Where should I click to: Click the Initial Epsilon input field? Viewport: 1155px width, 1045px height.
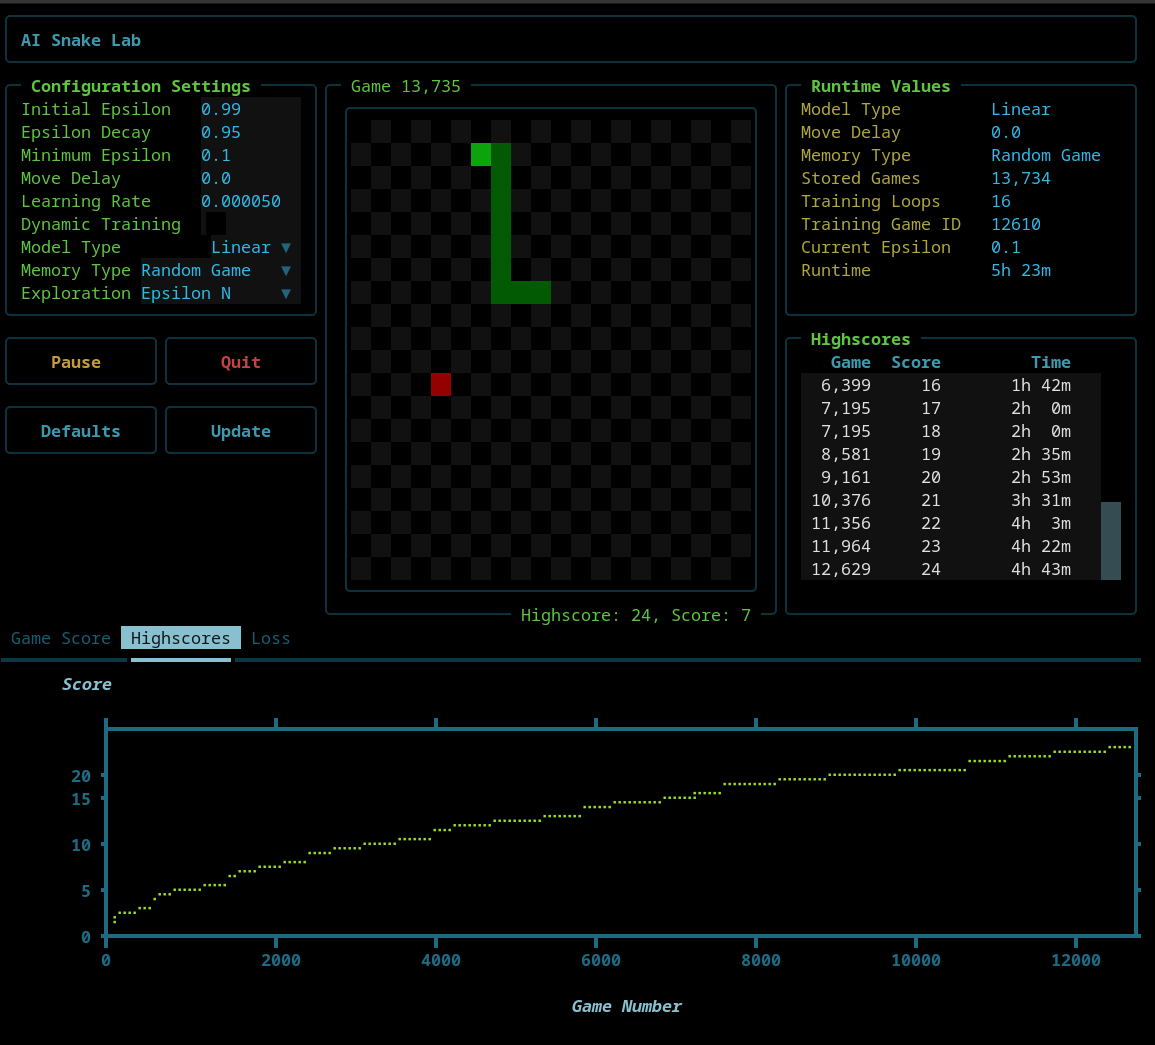coord(250,109)
